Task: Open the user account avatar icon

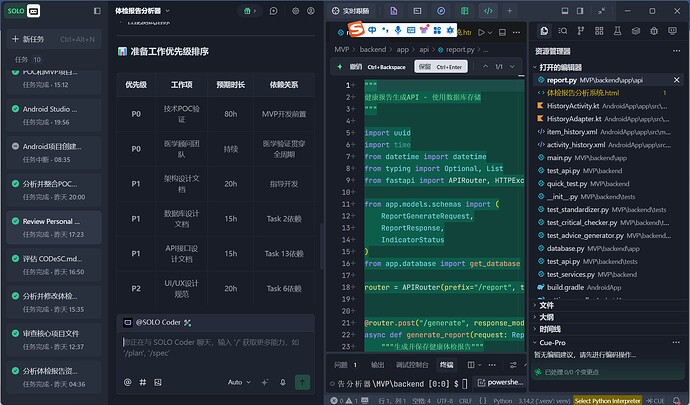Action: [x=311, y=11]
